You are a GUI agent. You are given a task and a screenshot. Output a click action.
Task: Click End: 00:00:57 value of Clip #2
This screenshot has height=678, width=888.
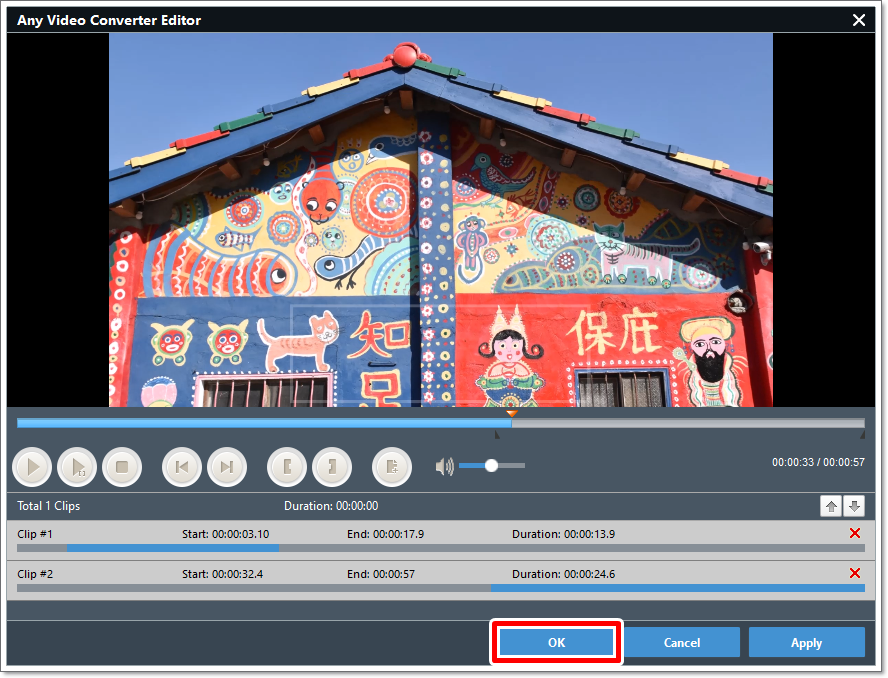381,574
